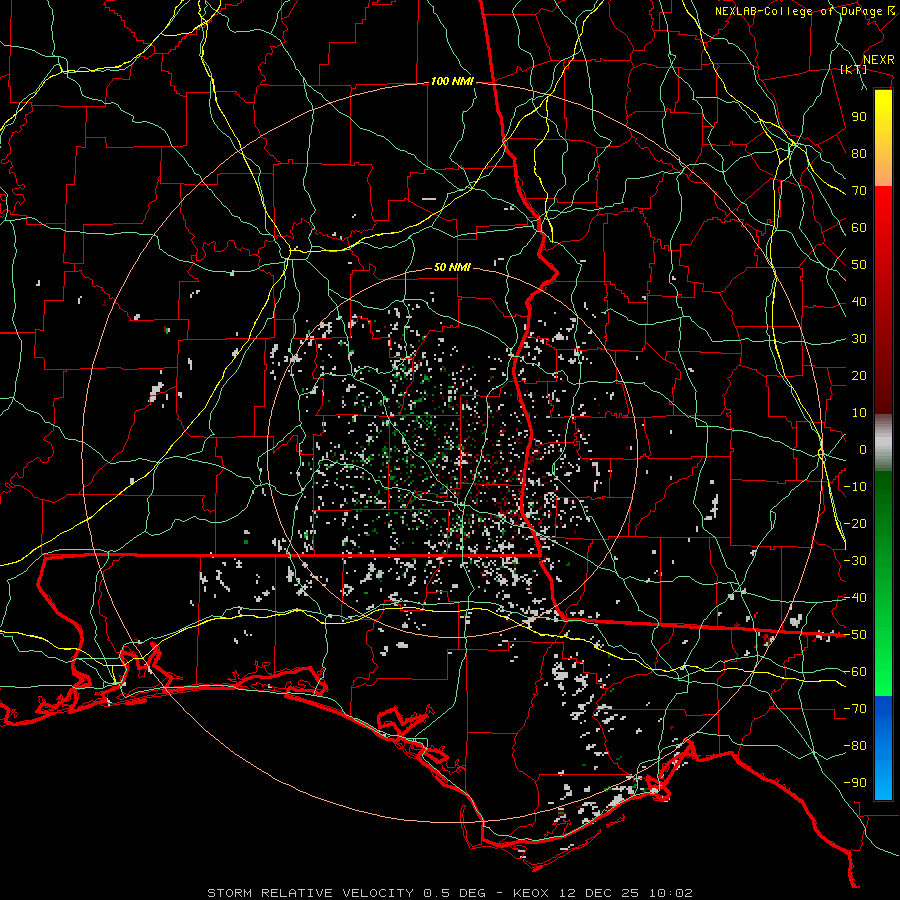Click the 60 value on the velocity scale

pos(859,227)
